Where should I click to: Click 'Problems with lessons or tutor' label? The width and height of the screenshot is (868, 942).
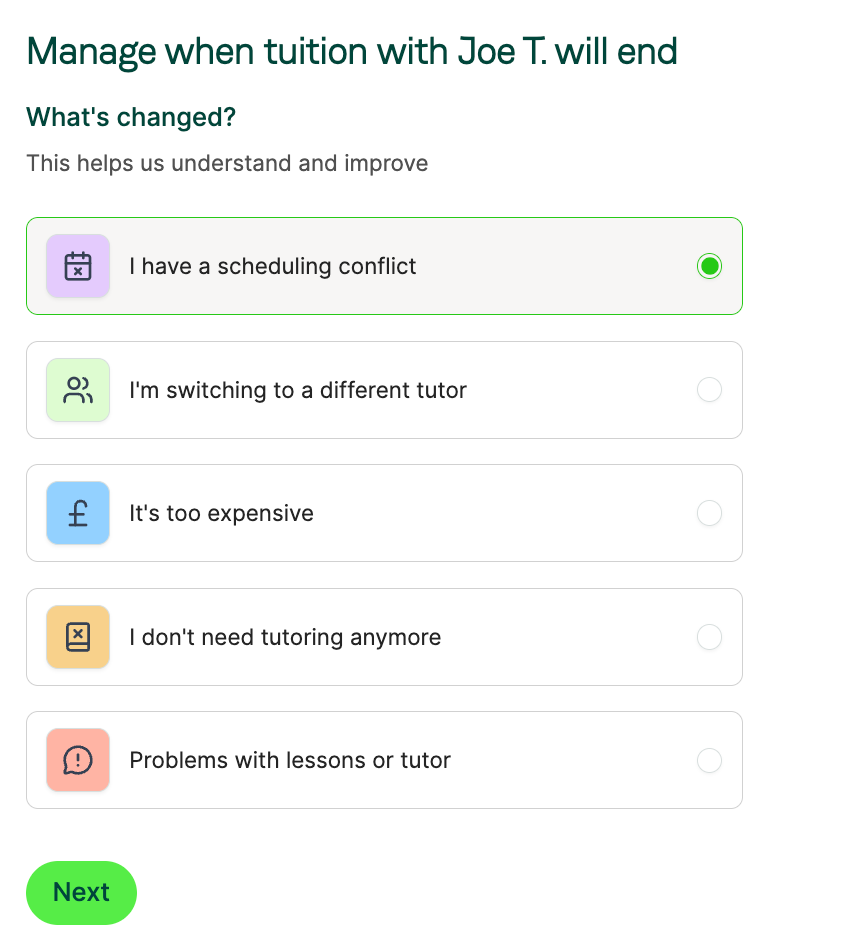pos(290,761)
